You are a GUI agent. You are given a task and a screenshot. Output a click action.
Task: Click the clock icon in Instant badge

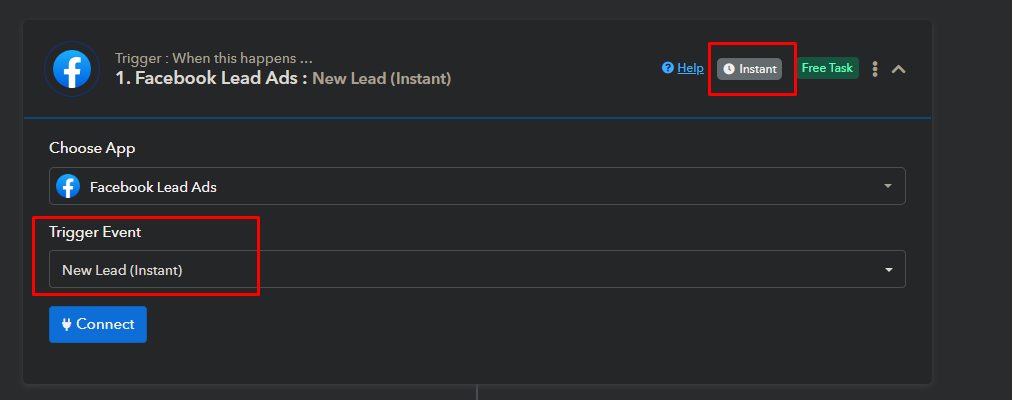(x=729, y=69)
